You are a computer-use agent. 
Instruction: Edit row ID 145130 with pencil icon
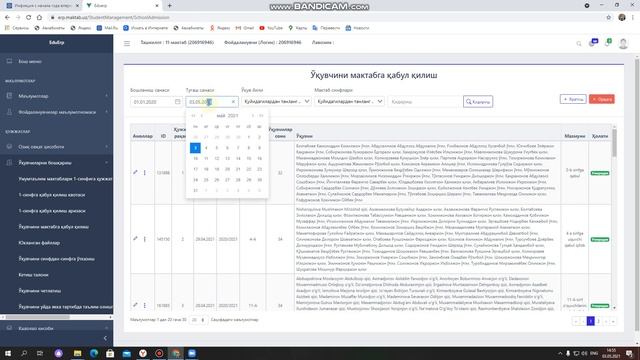tap(135, 238)
